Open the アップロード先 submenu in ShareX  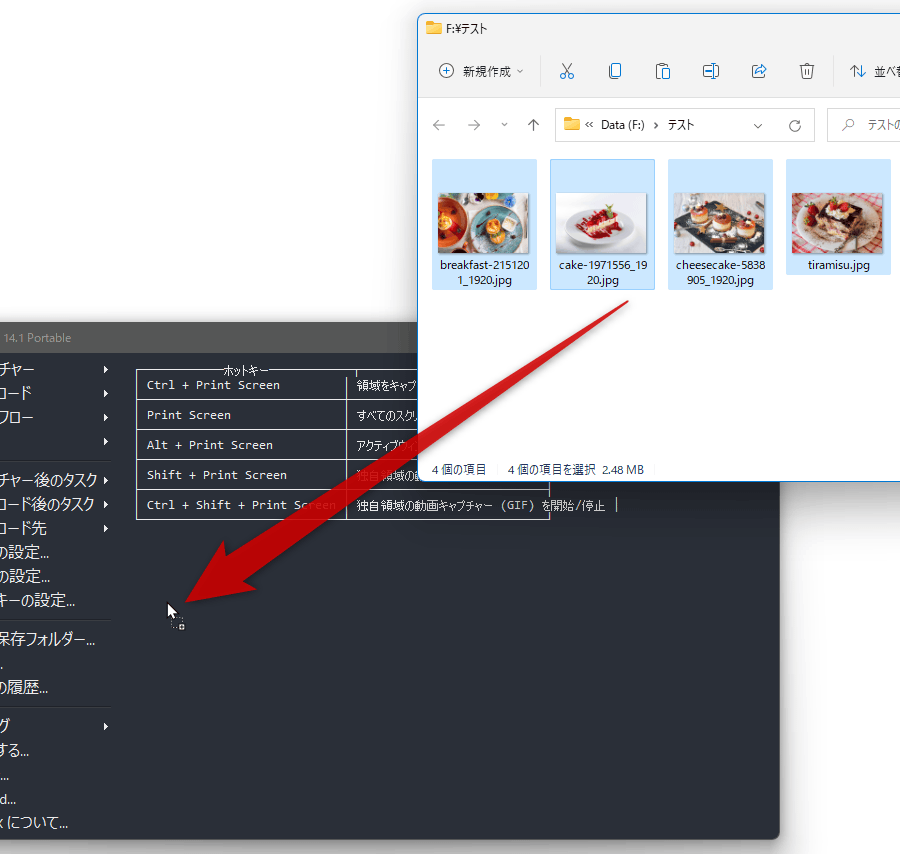tap(55, 528)
